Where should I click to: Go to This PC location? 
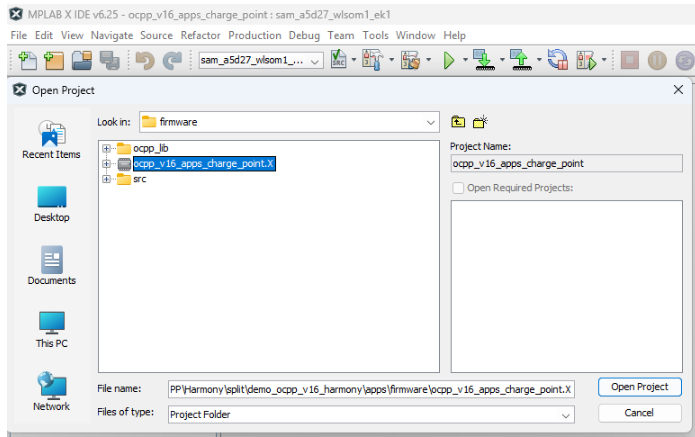(x=51, y=330)
